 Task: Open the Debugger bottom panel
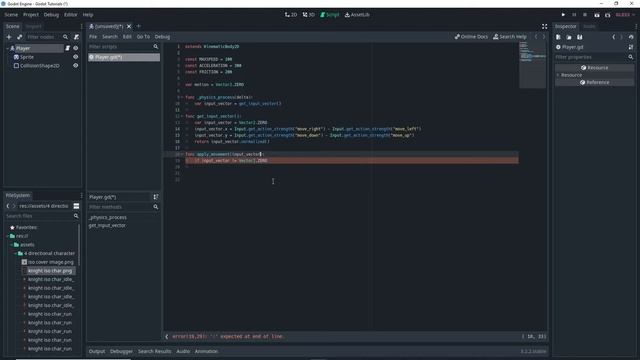pyautogui.click(x=121, y=351)
